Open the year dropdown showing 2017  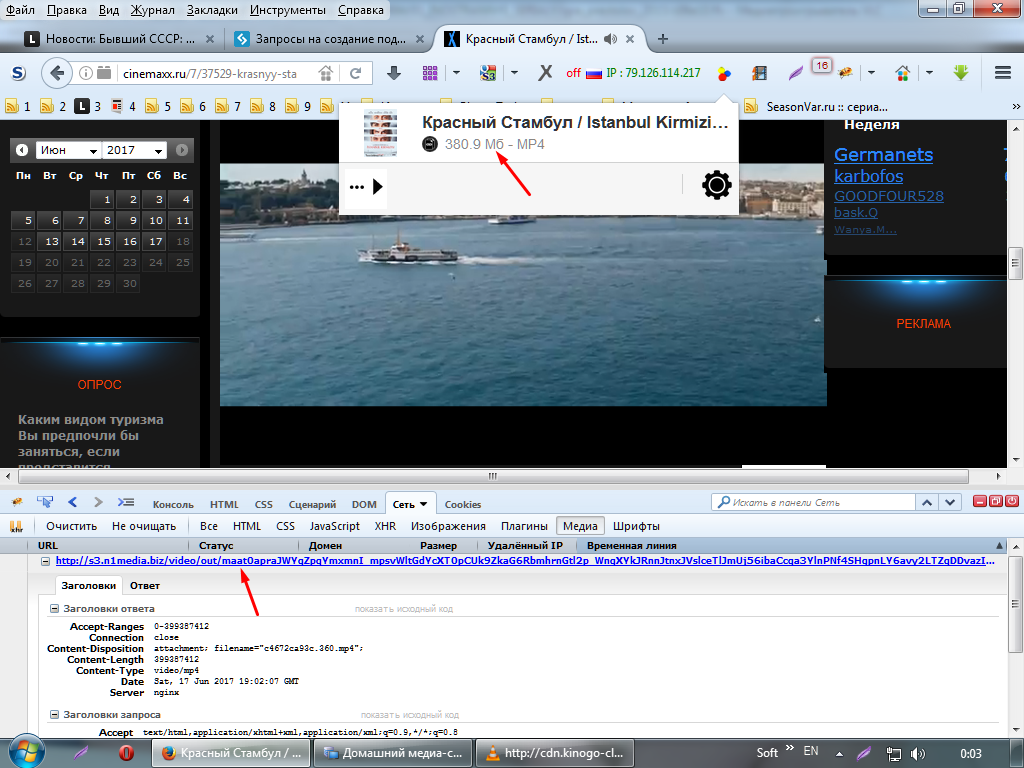134,150
